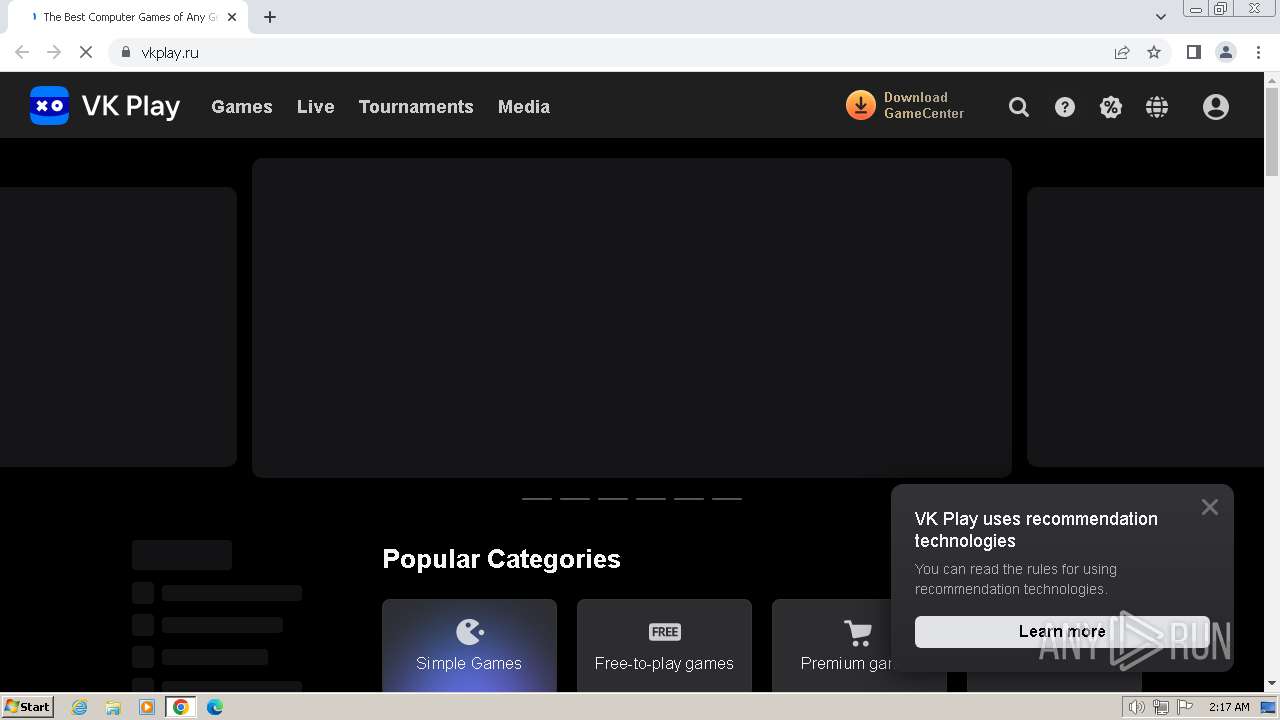Click the FREE badge icon
Image resolution: width=1280 pixels, height=720 pixels.
(665, 632)
